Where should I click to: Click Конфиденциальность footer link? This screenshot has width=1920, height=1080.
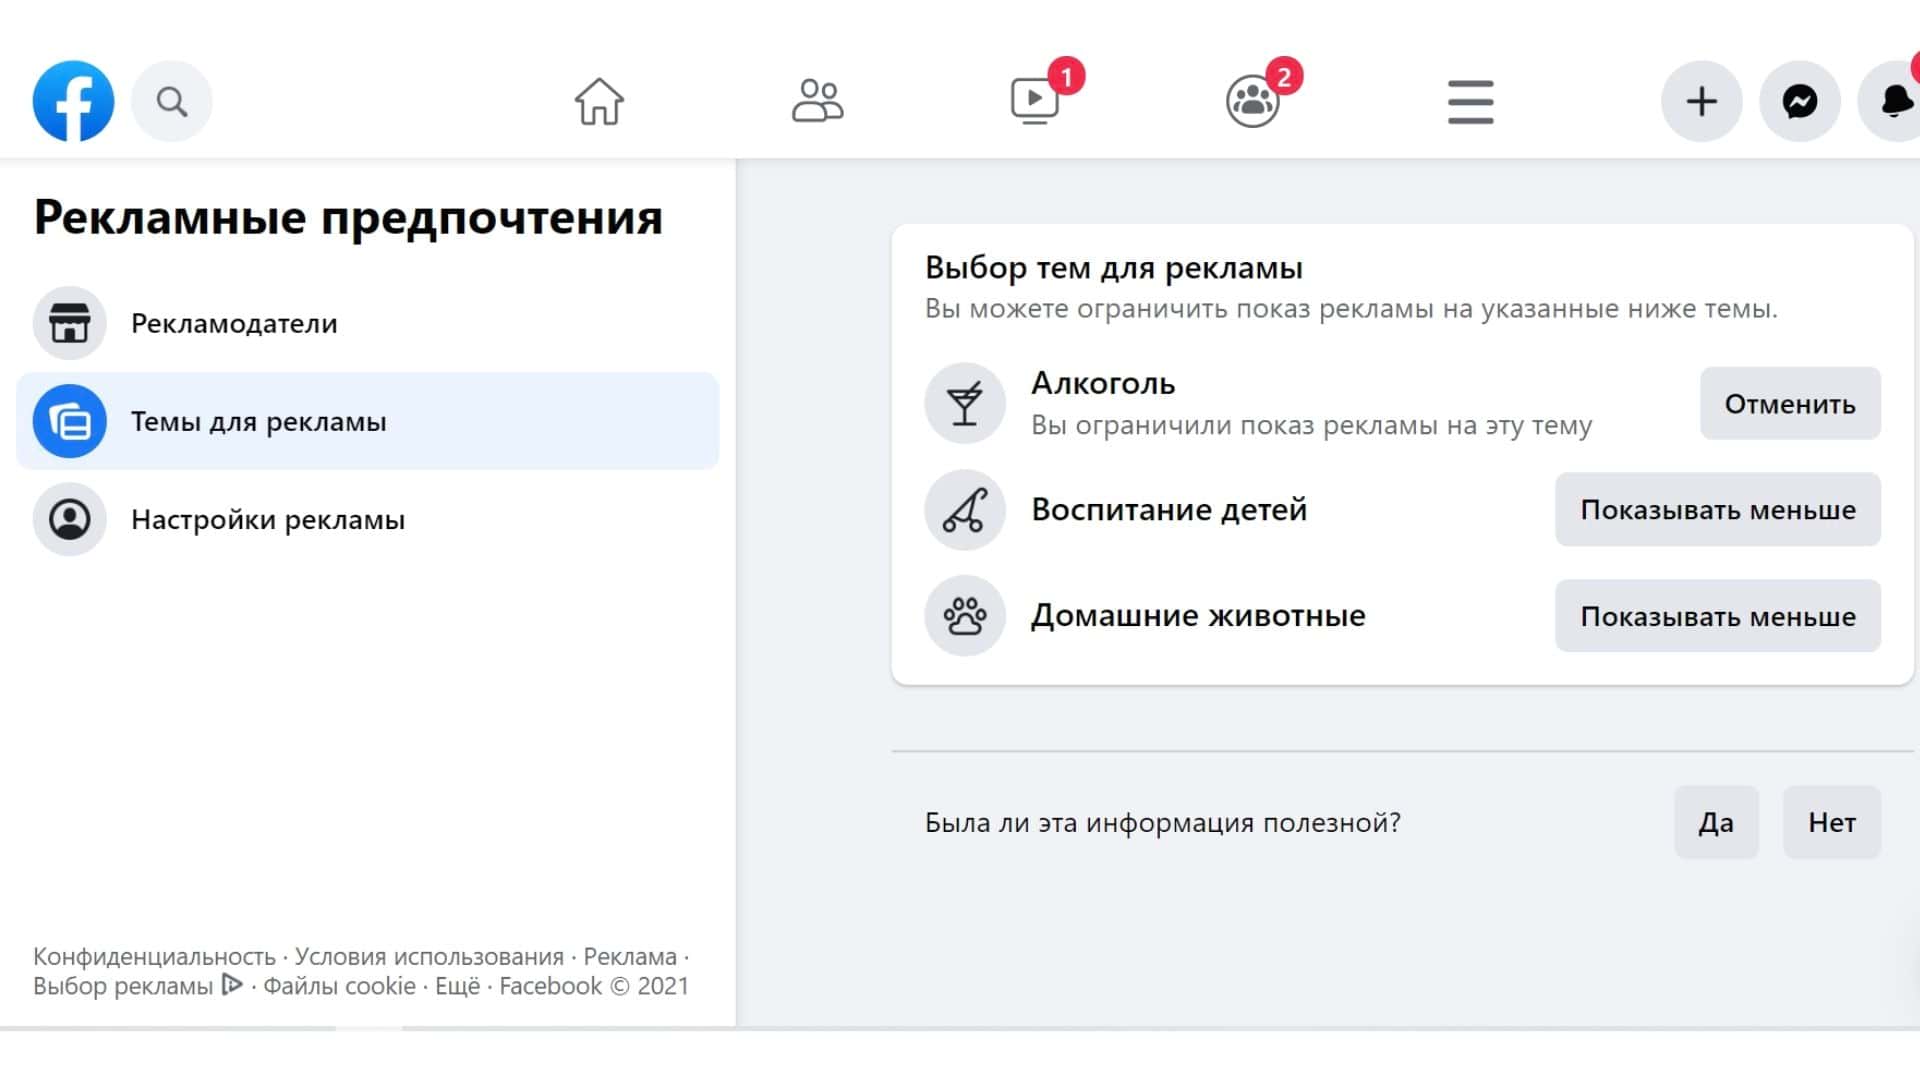coord(154,956)
